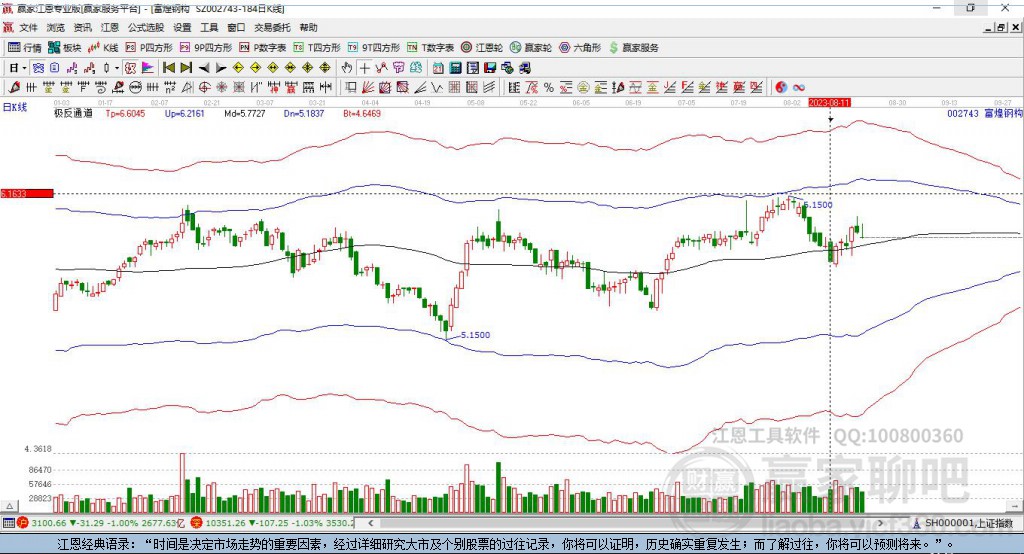The width and height of the screenshot is (1024, 554).
Task: Click SH000001 上证指数 status entry
Action: 968,523
